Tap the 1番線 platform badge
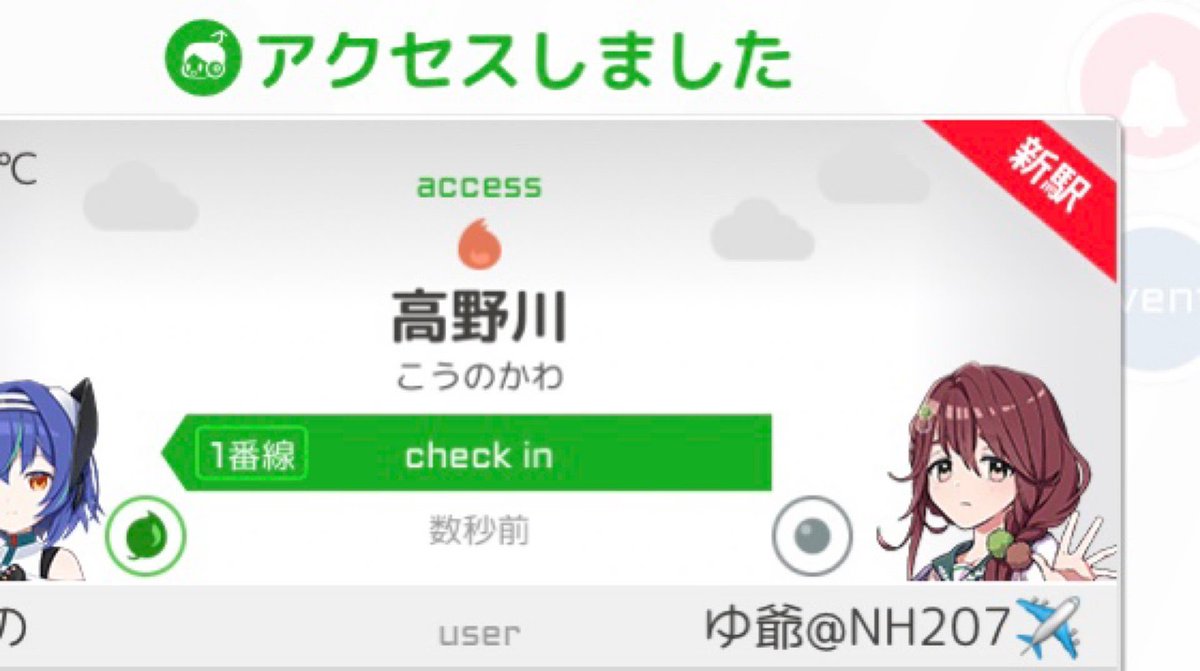 [x=252, y=455]
